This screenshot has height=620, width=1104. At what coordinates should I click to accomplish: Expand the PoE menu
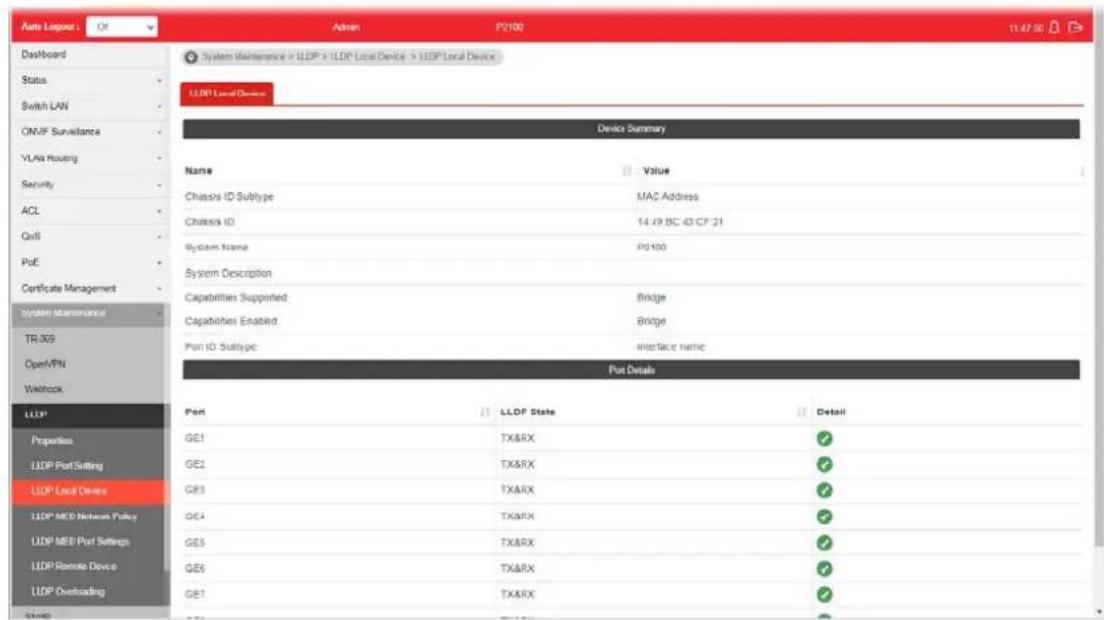(x=90, y=262)
